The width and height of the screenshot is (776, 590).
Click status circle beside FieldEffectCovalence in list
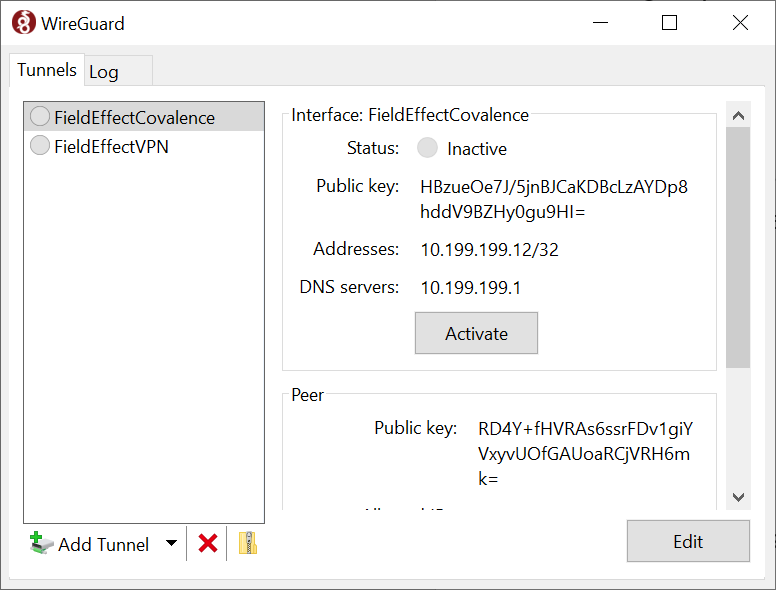click(40, 117)
